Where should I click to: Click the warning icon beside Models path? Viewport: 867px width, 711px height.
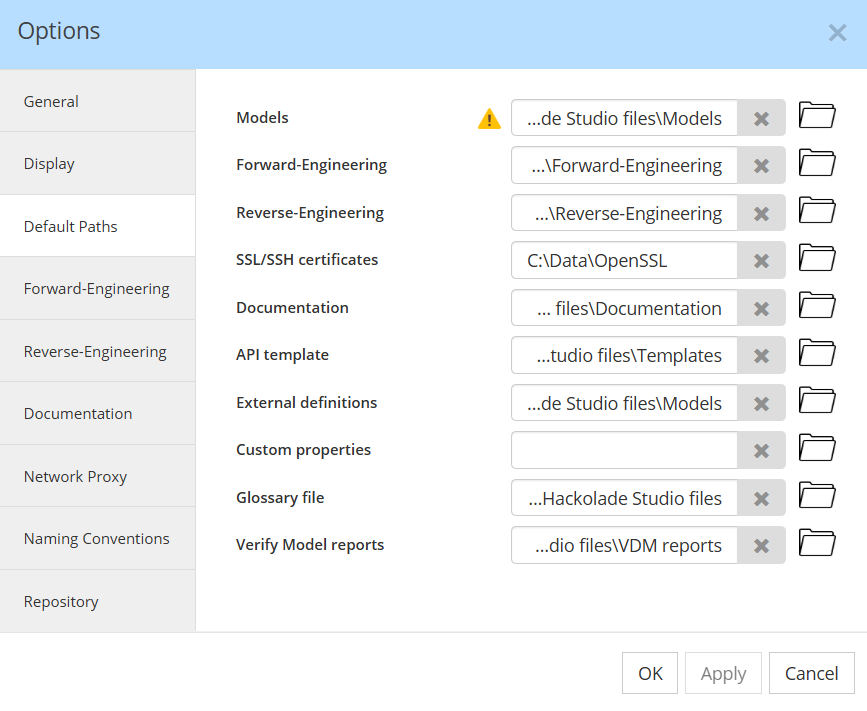(489, 118)
